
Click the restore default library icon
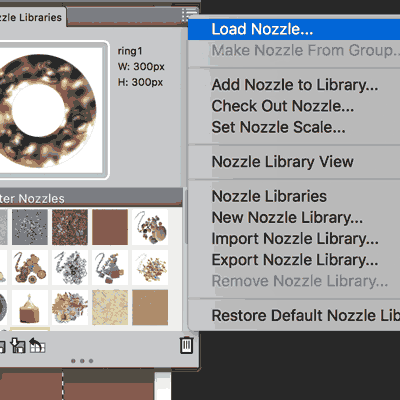(37, 346)
